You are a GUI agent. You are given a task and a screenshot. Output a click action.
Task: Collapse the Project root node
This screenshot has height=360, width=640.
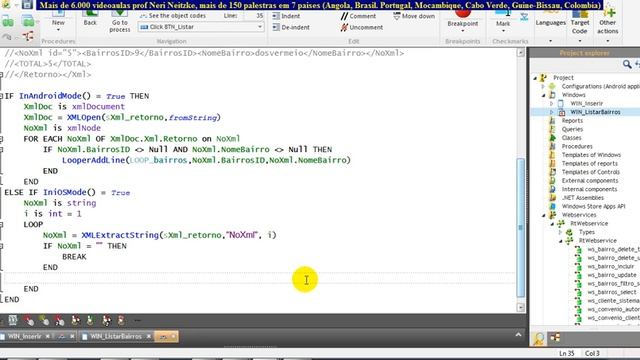[x=535, y=78]
